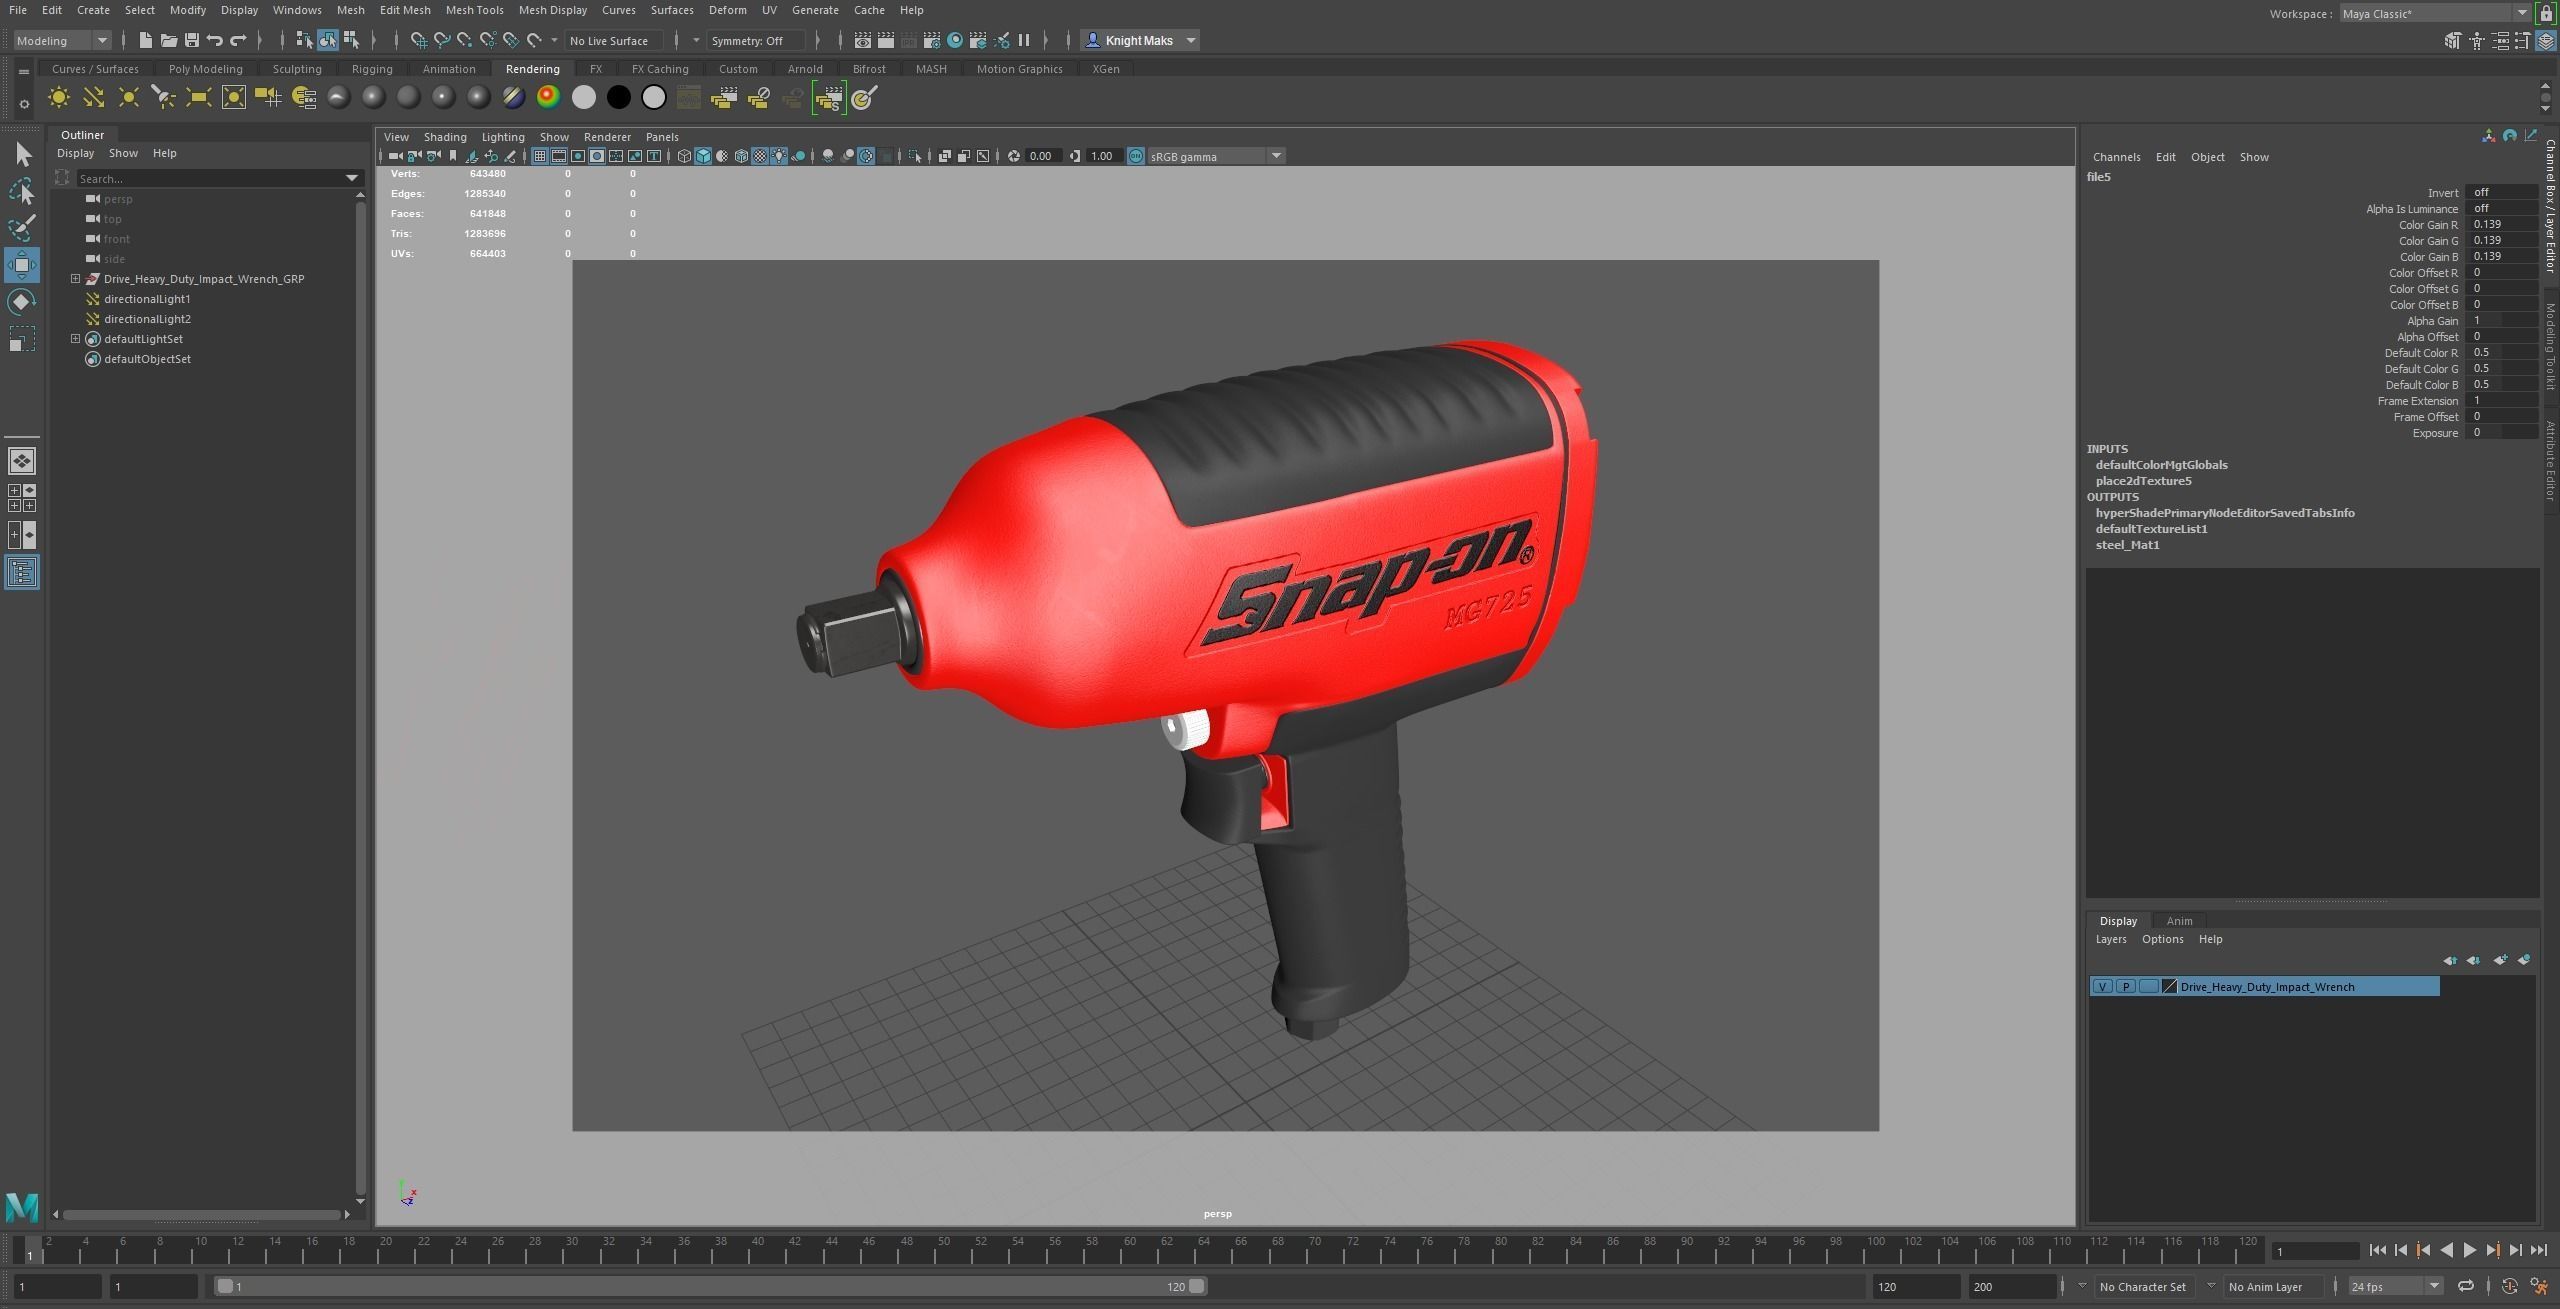The width and height of the screenshot is (2560, 1309).
Task: Open the Mesh Tools menu
Action: coord(474,10)
